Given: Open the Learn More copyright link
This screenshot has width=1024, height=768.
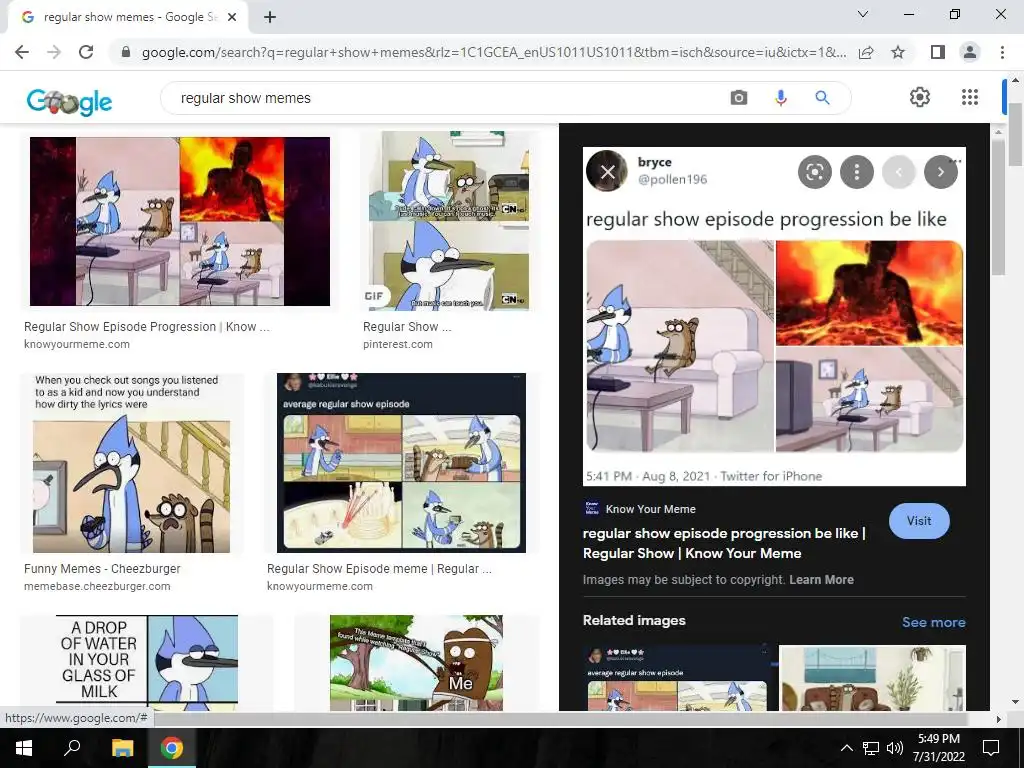Looking at the screenshot, I should (821, 580).
